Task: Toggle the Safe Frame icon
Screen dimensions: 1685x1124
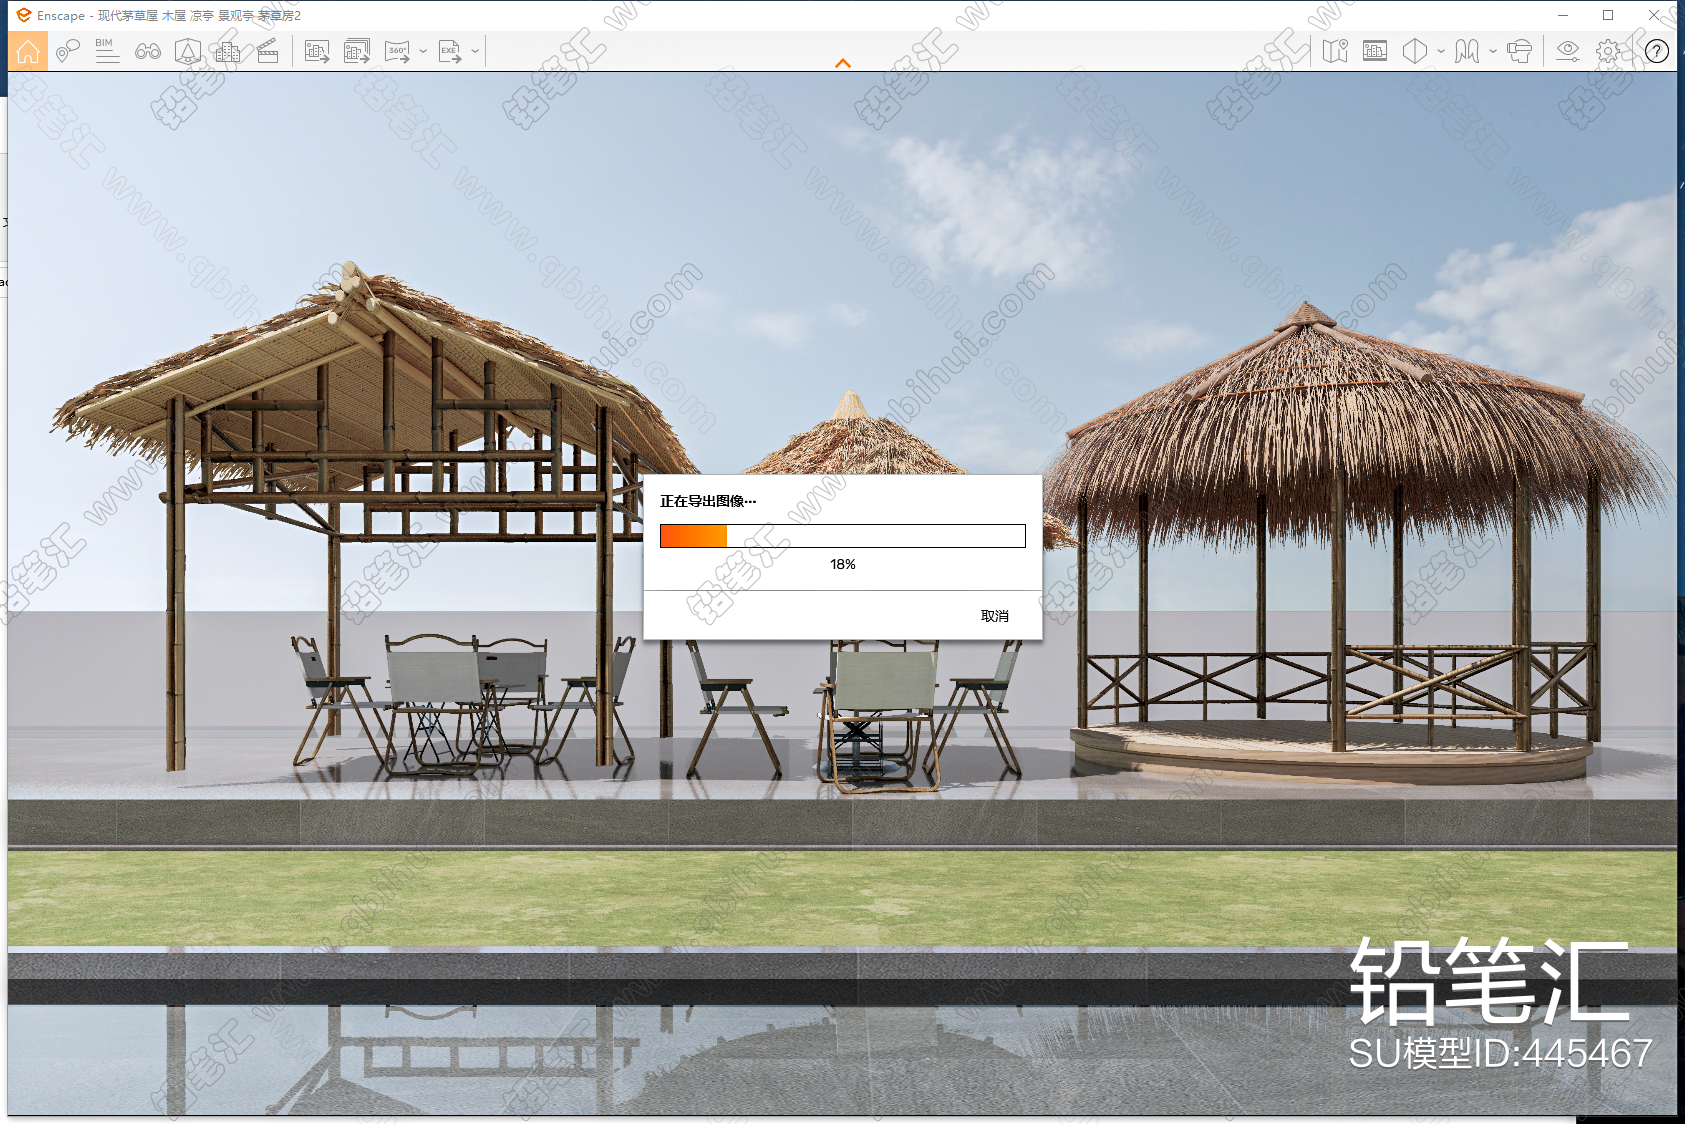Action: click(x=1375, y=51)
